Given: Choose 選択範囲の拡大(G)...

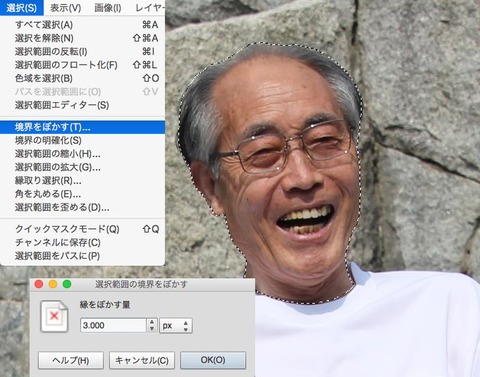Looking at the screenshot, I should coord(82,167).
